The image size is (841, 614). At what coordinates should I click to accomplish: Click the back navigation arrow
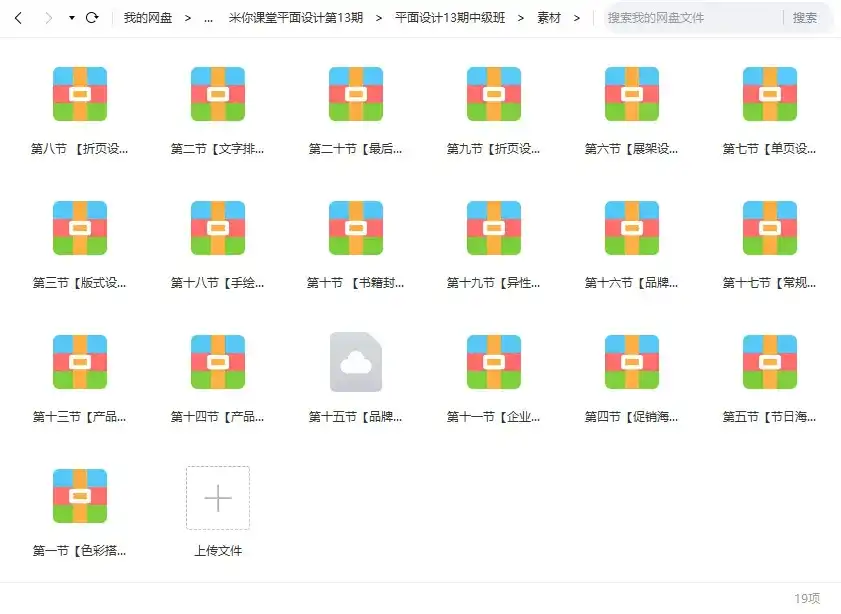pyautogui.click(x=17, y=17)
